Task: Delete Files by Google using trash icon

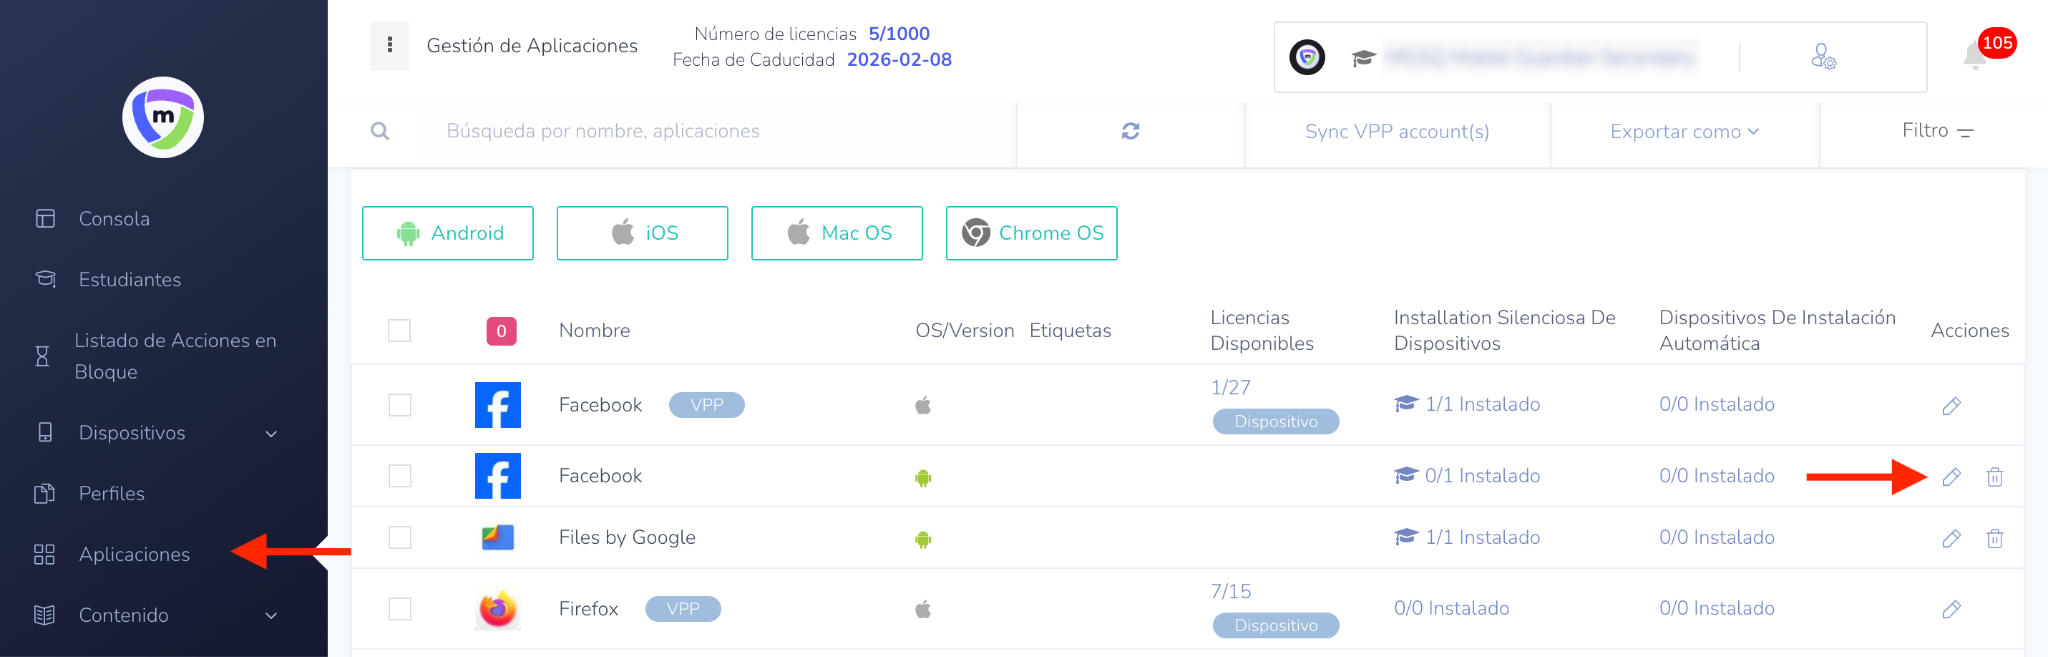Action: (1994, 539)
